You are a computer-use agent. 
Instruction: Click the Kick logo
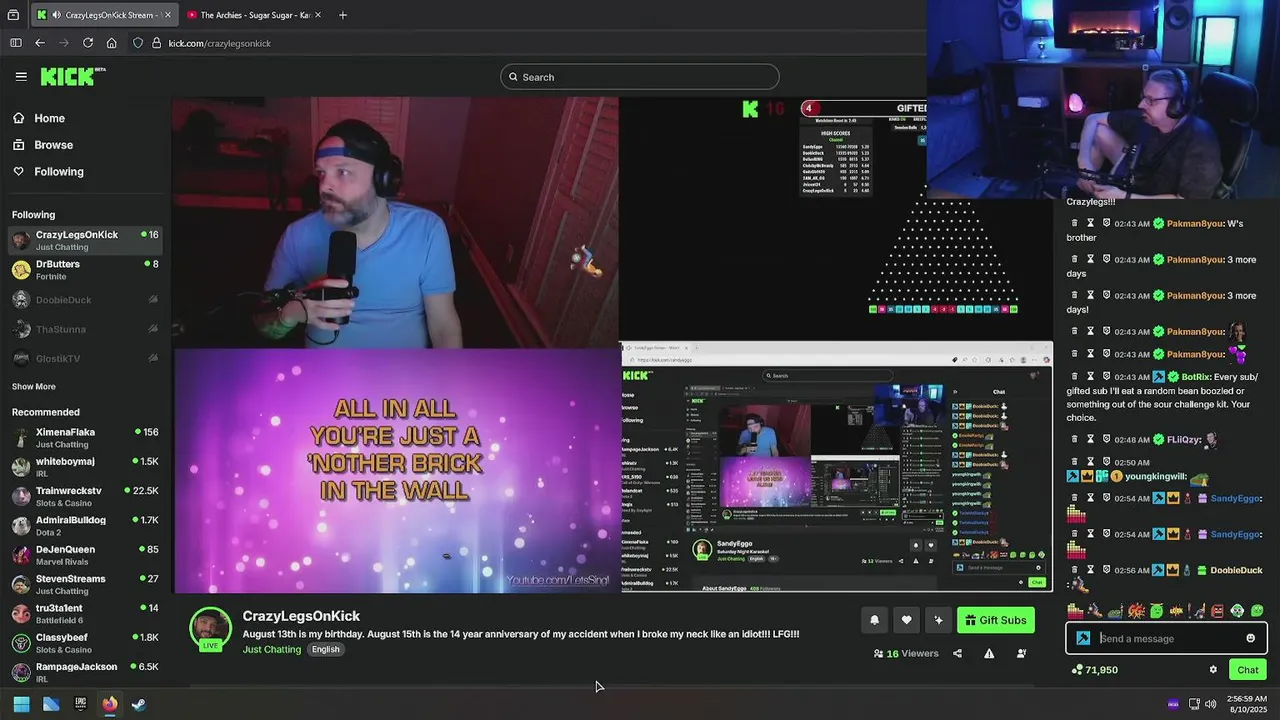tap(73, 76)
